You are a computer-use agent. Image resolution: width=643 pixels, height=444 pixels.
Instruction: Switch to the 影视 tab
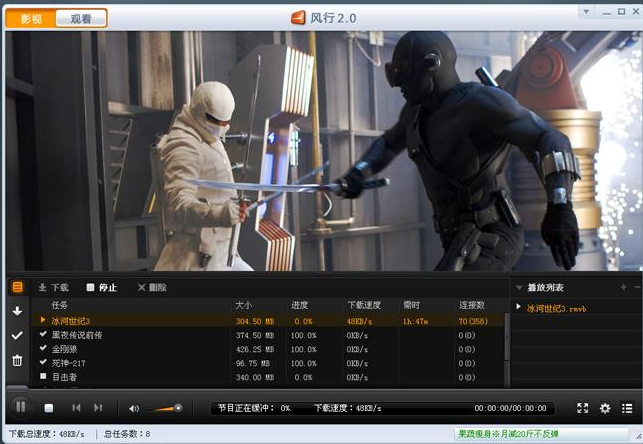pyautogui.click(x=31, y=18)
